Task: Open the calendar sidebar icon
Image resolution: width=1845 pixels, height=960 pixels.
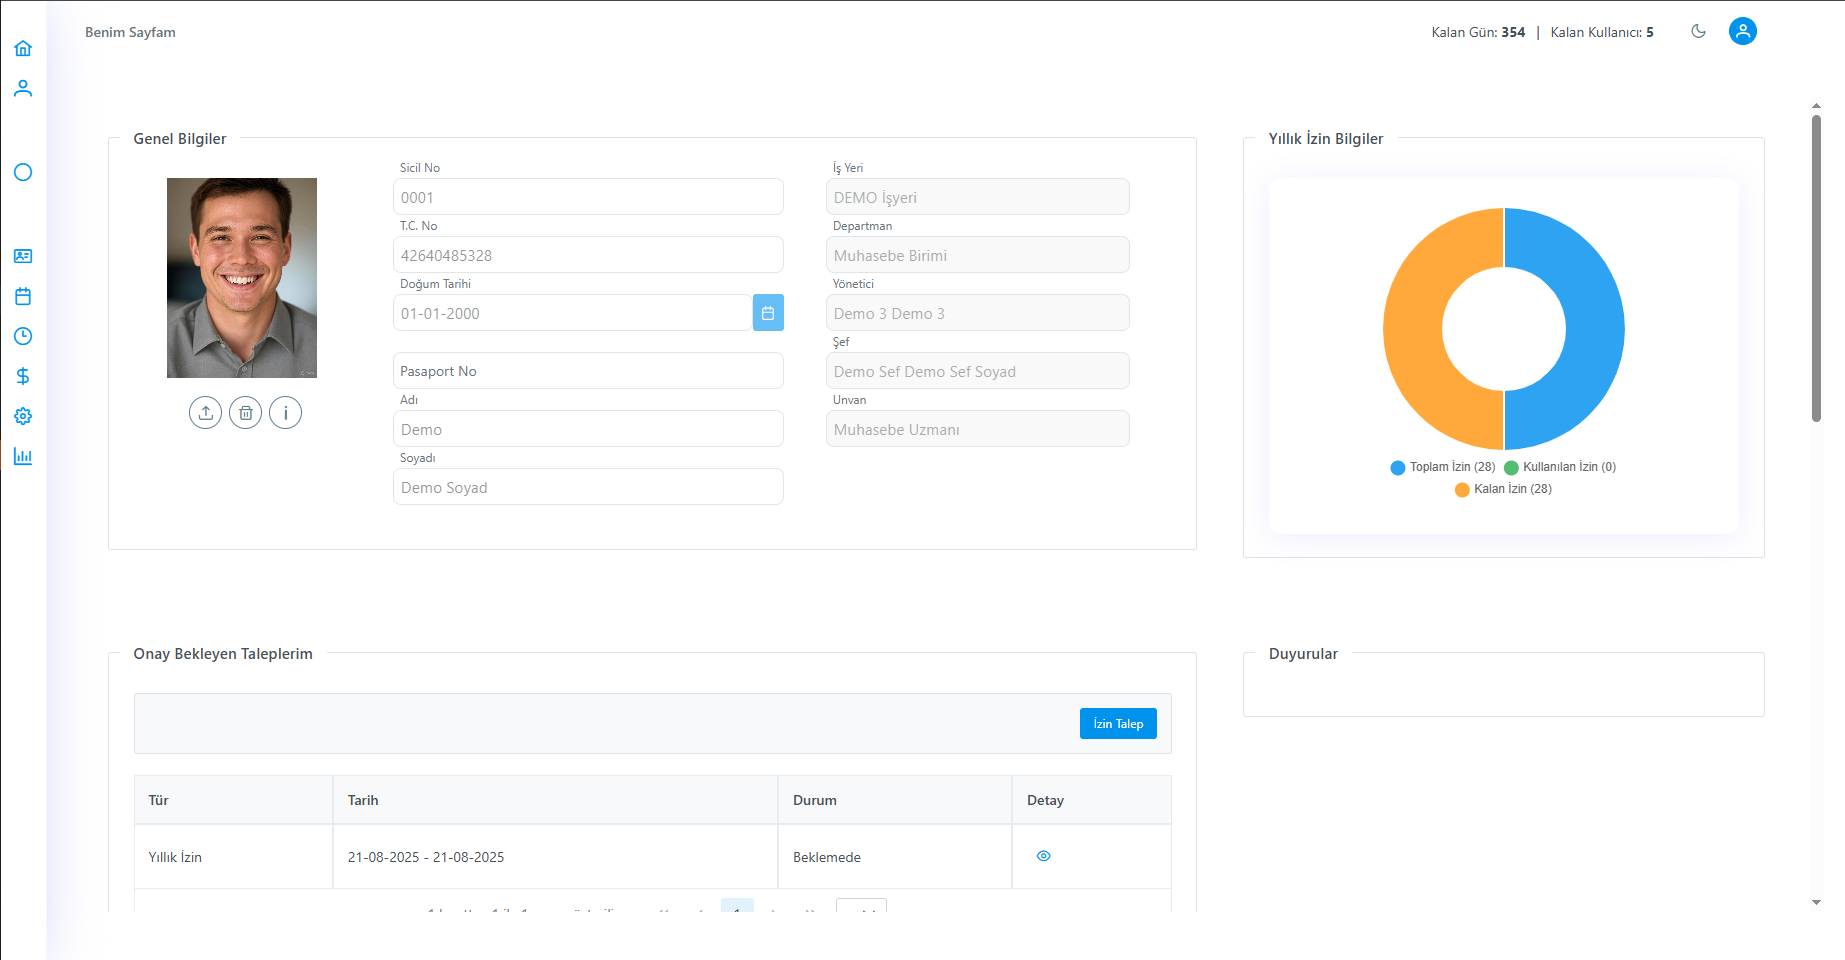Action: coord(23,296)
